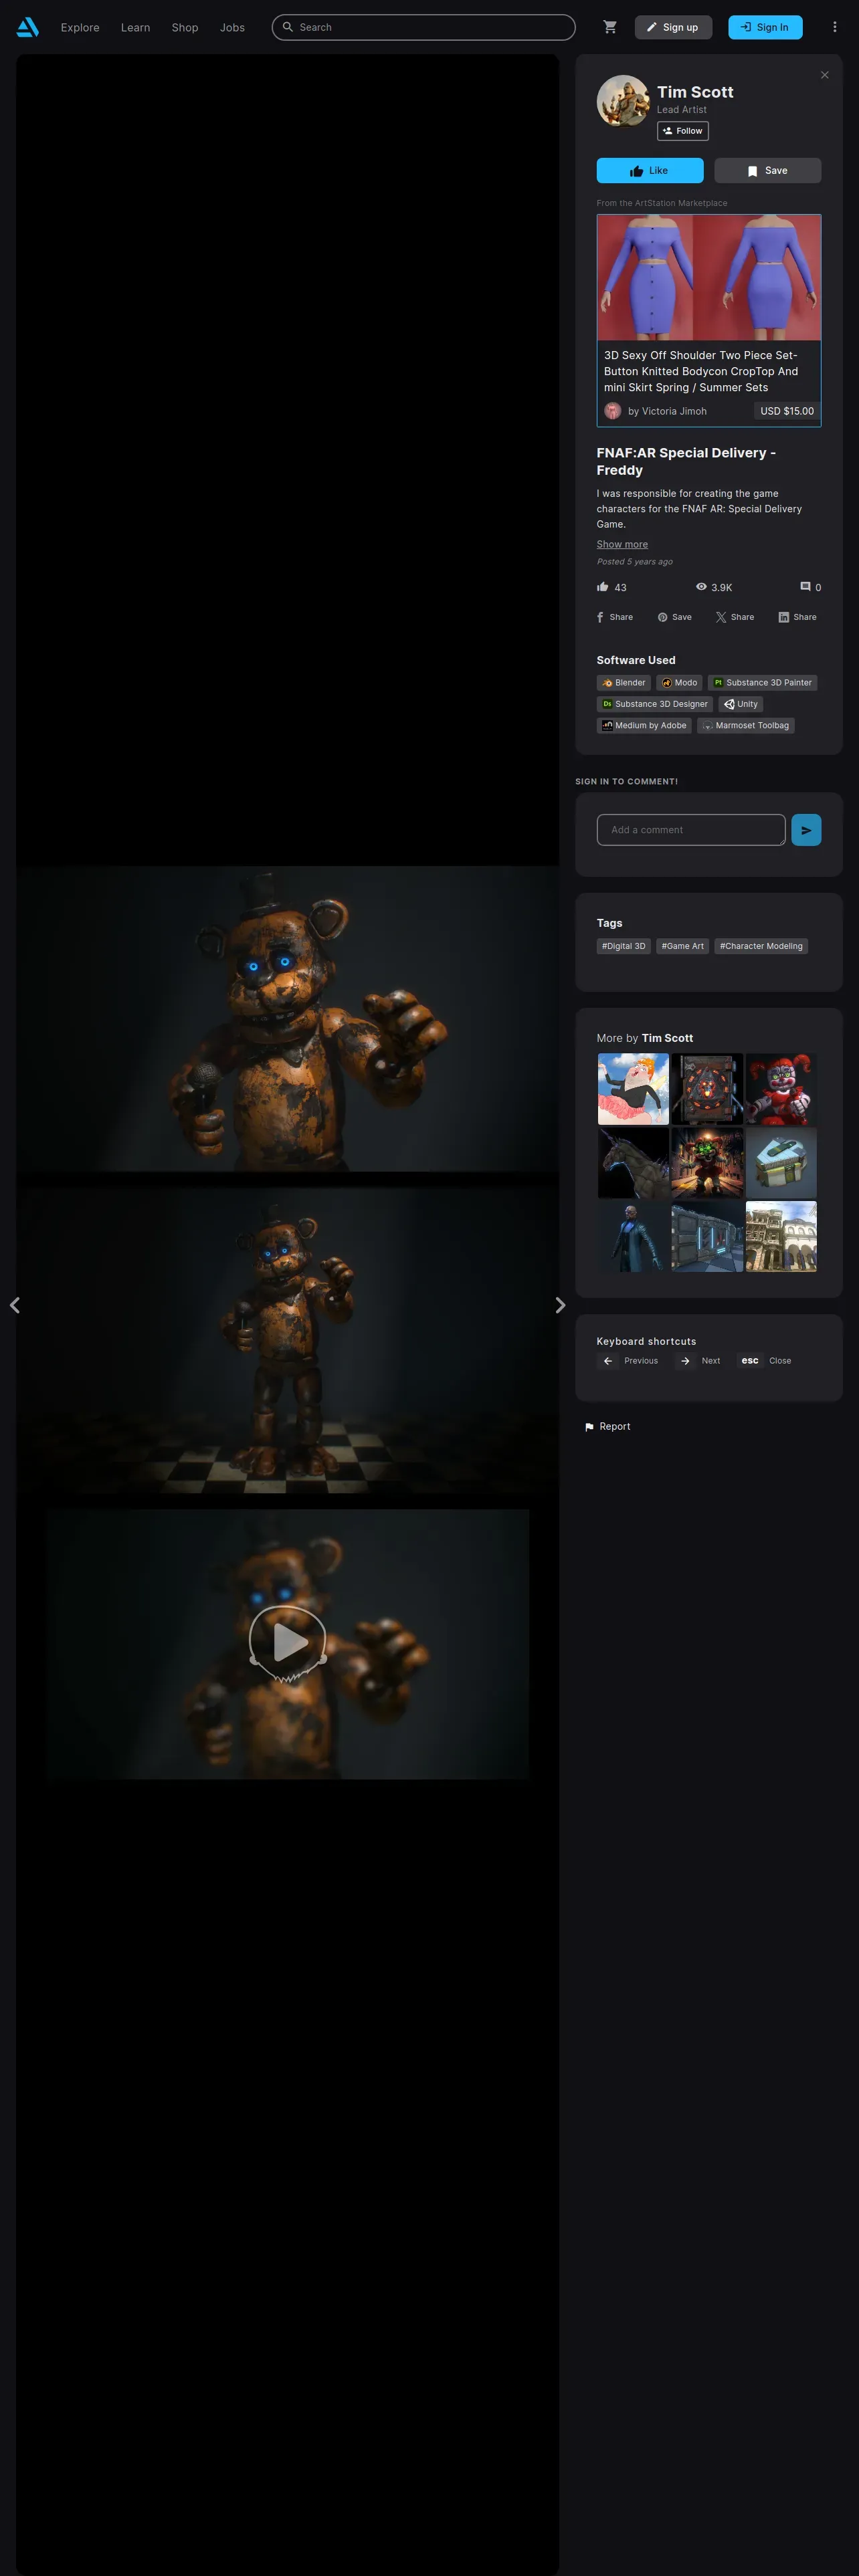Click the ArtStation logo

28,27
